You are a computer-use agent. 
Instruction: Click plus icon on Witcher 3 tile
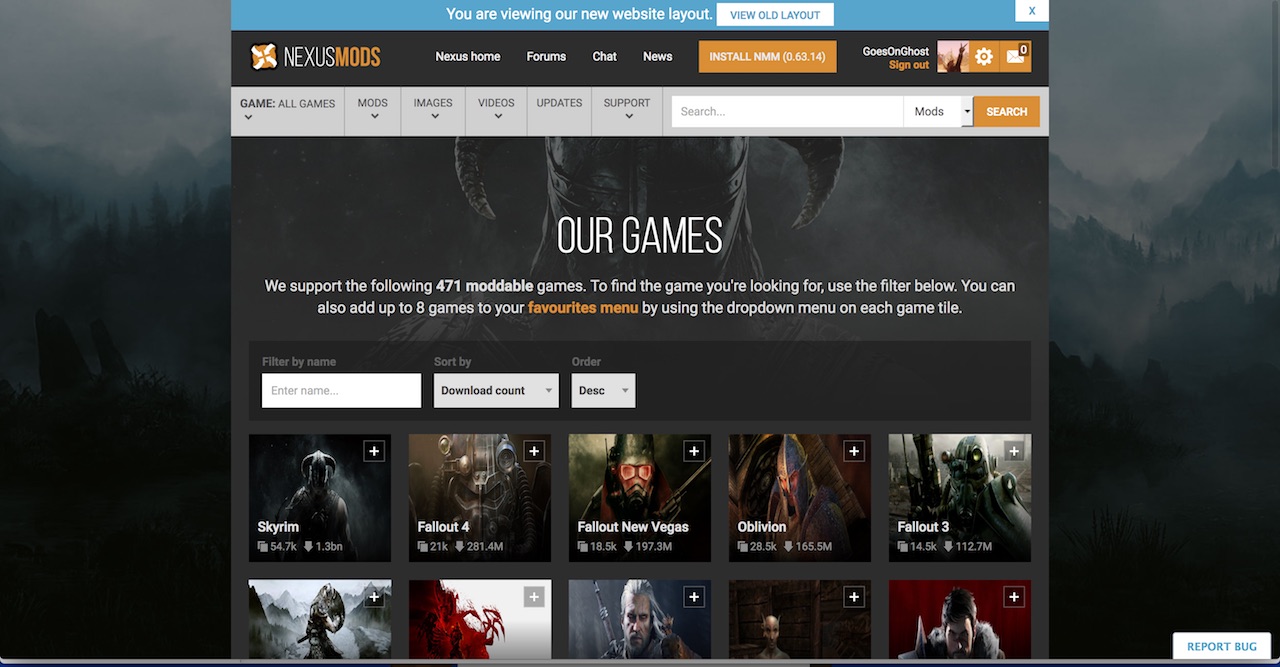694,597
